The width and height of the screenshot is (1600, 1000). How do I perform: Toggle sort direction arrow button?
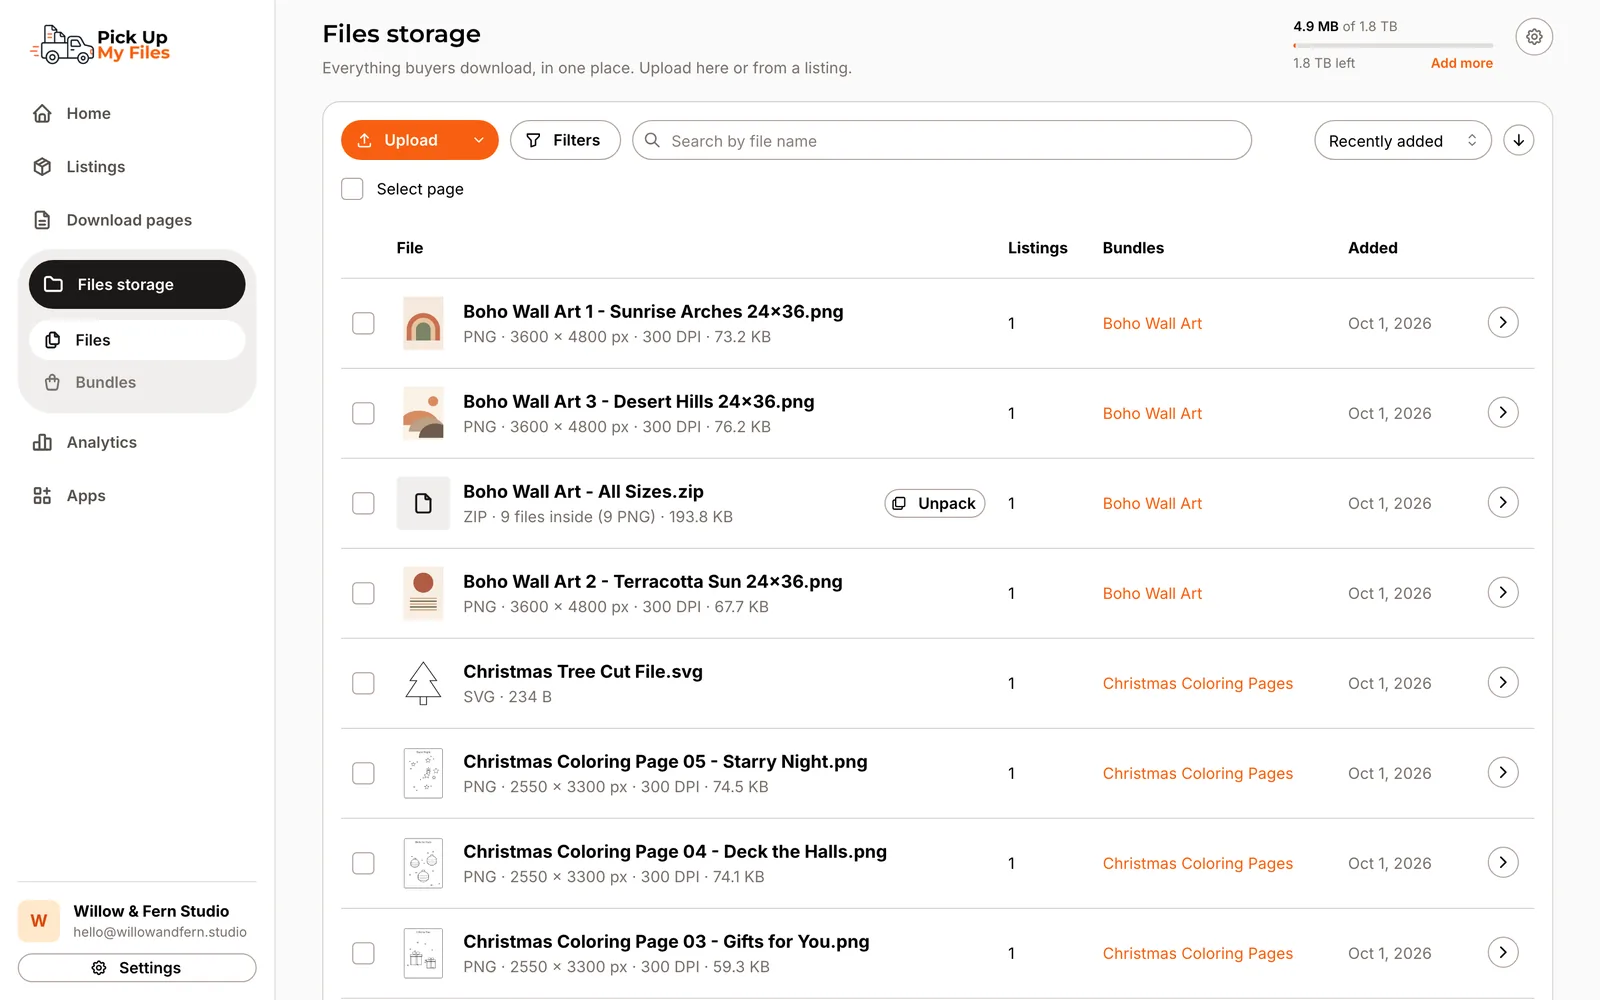coord(1518,140)
